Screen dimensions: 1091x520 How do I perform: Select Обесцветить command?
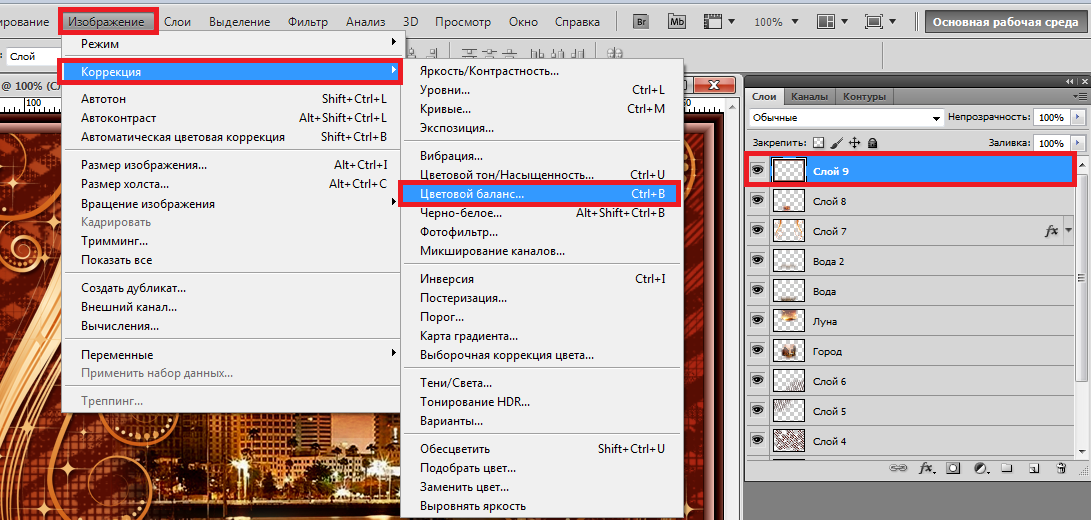tap(542, 448)
